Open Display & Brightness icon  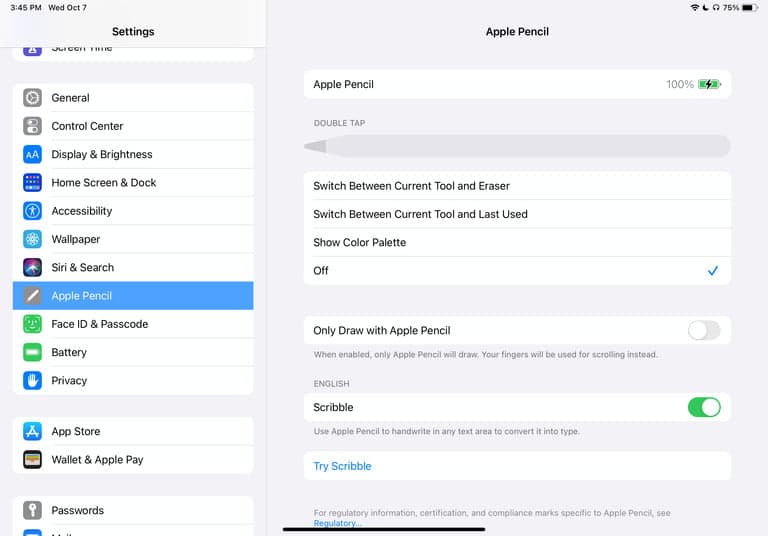coord(32,154)
